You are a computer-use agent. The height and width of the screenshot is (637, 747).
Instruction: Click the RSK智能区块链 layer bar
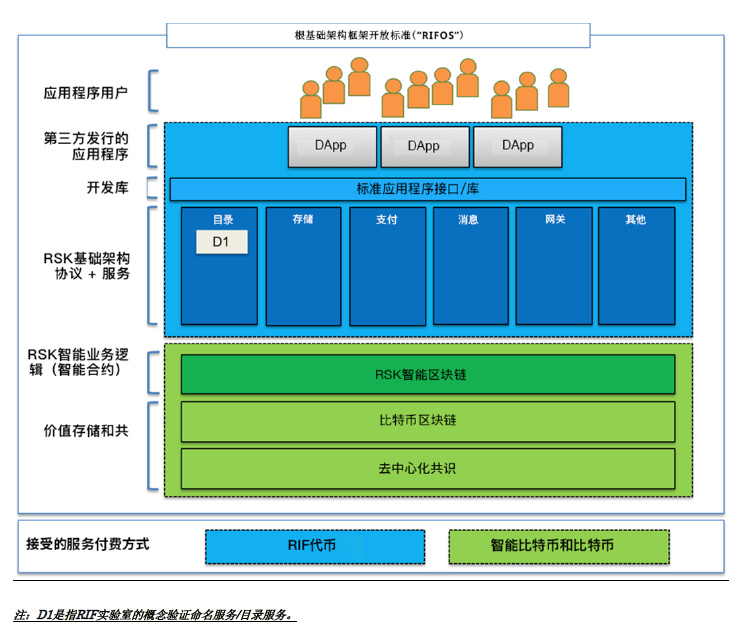coord(428,374)
